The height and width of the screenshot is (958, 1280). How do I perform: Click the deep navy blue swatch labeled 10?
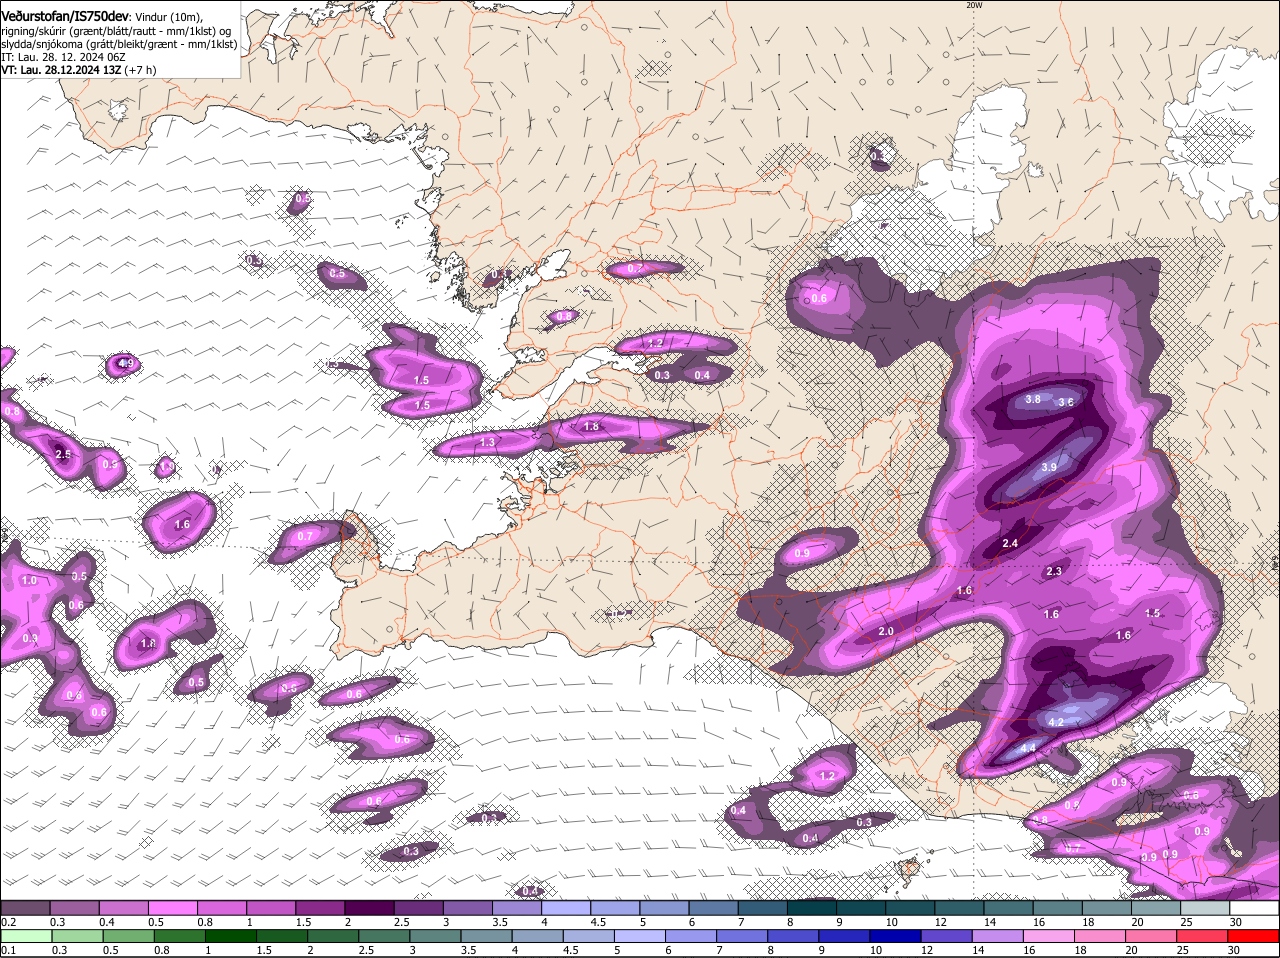click(896, 935)
